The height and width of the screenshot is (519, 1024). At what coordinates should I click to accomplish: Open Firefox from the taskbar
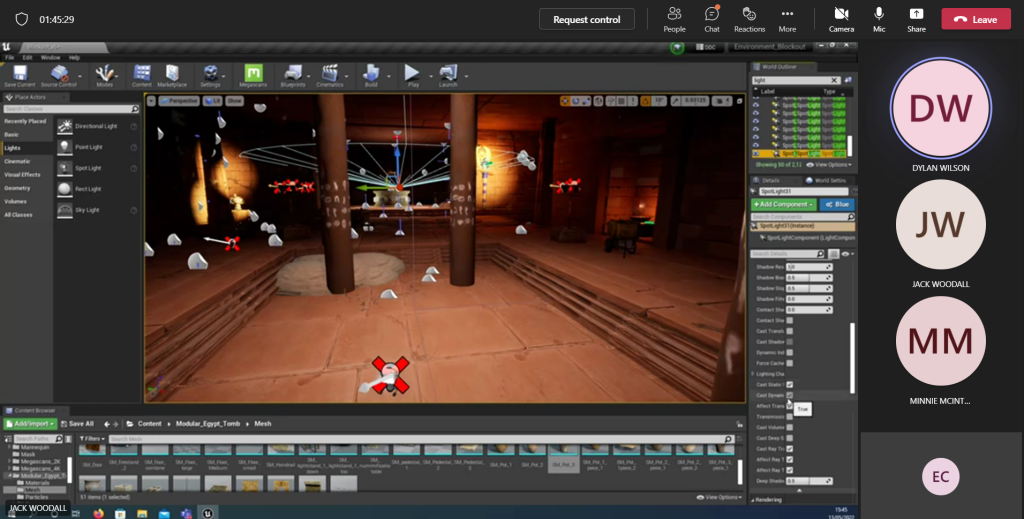pyautogui.click(x=99, y=513)
